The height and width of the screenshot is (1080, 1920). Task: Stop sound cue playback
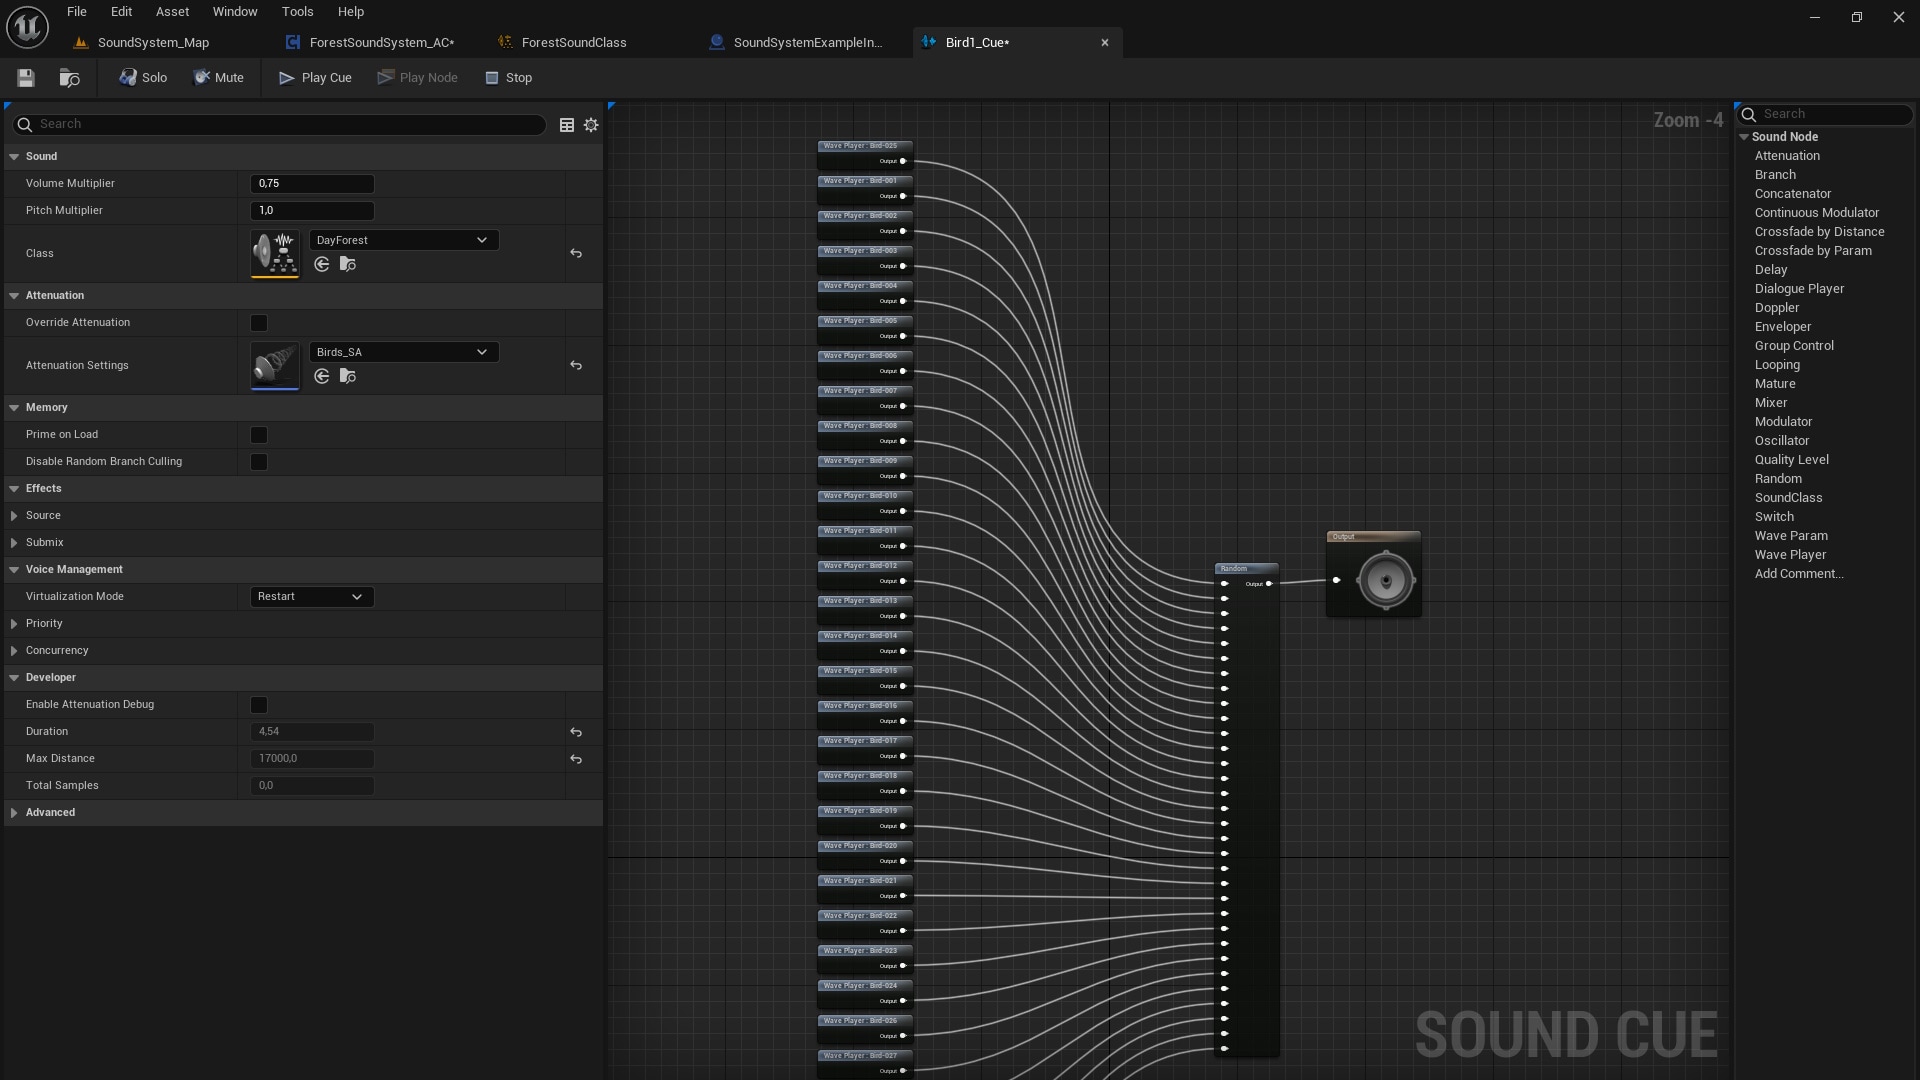tap(508, 78)
